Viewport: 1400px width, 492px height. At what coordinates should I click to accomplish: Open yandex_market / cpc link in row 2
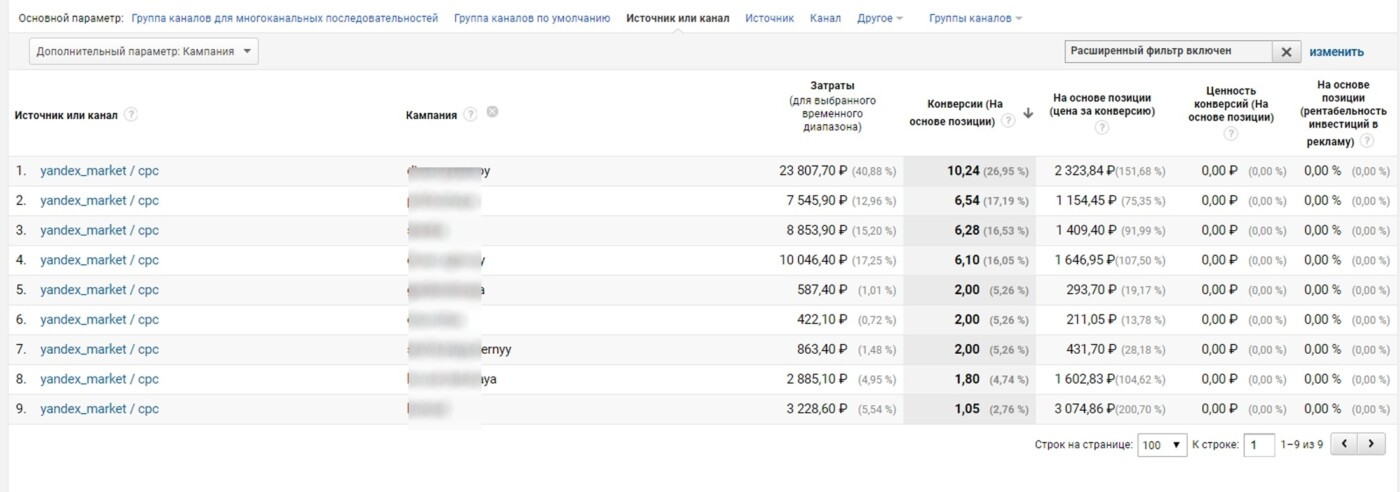pyautogui.click(x=99, y=201)
